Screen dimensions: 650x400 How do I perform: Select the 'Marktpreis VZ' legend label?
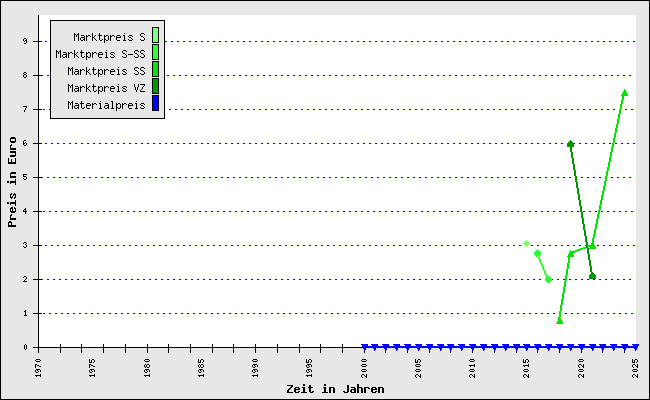[107, 88]
